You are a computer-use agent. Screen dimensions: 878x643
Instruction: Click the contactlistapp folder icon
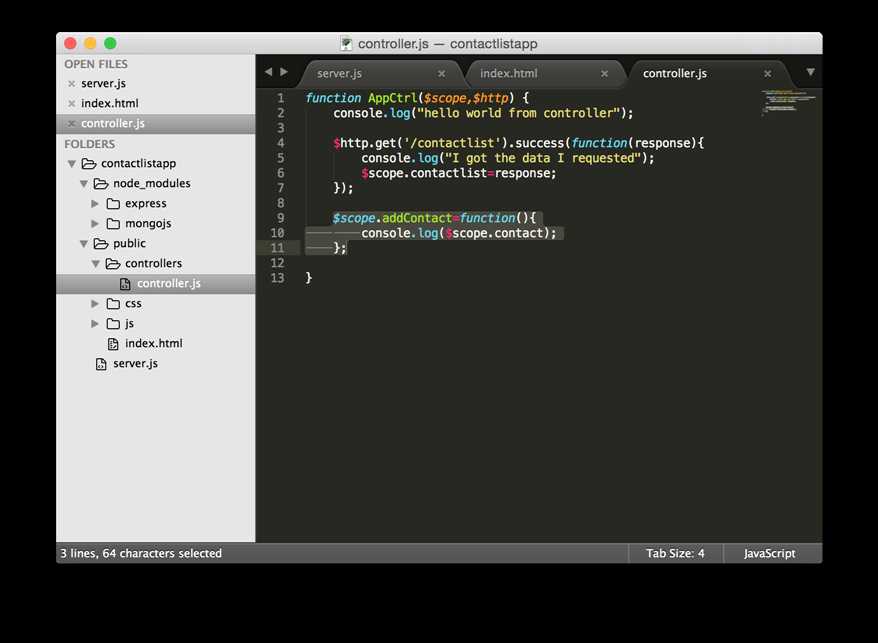tap(89, 164)
